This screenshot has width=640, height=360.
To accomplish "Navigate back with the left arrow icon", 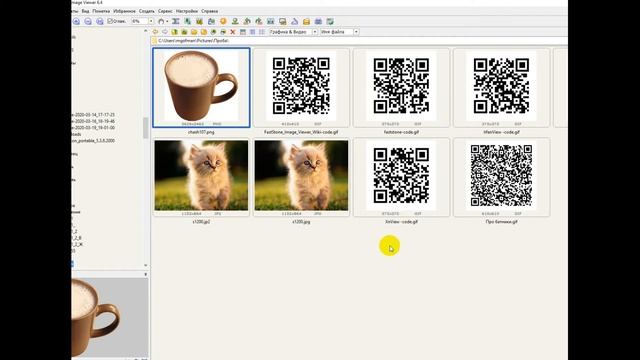I will point(155,32).
